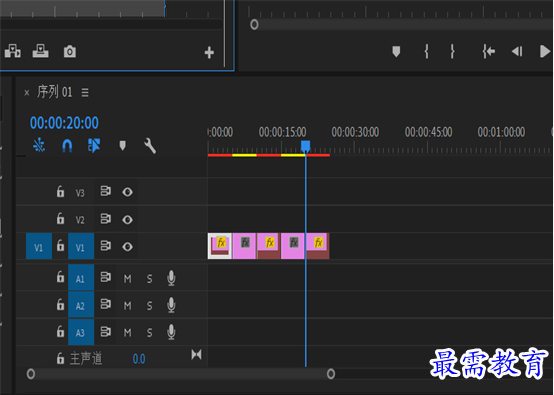This screenshot has width=554, height=395.
Task: Toggle A1 track targeting button
Action: point(81,277)
